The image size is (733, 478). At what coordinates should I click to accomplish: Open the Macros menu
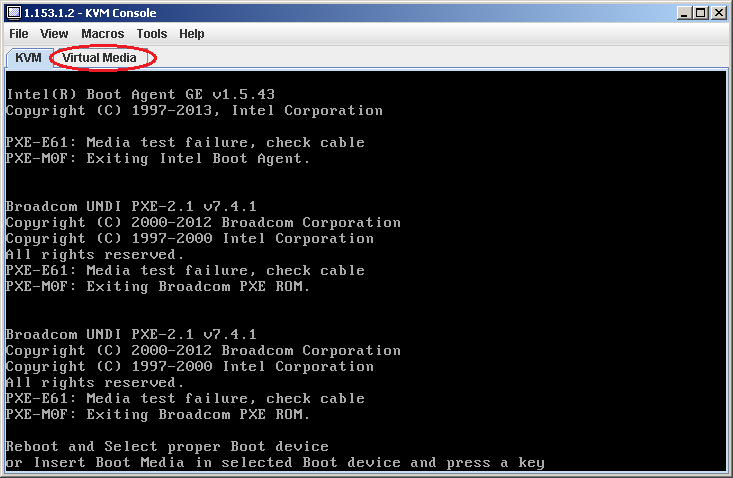coord(102,34)
